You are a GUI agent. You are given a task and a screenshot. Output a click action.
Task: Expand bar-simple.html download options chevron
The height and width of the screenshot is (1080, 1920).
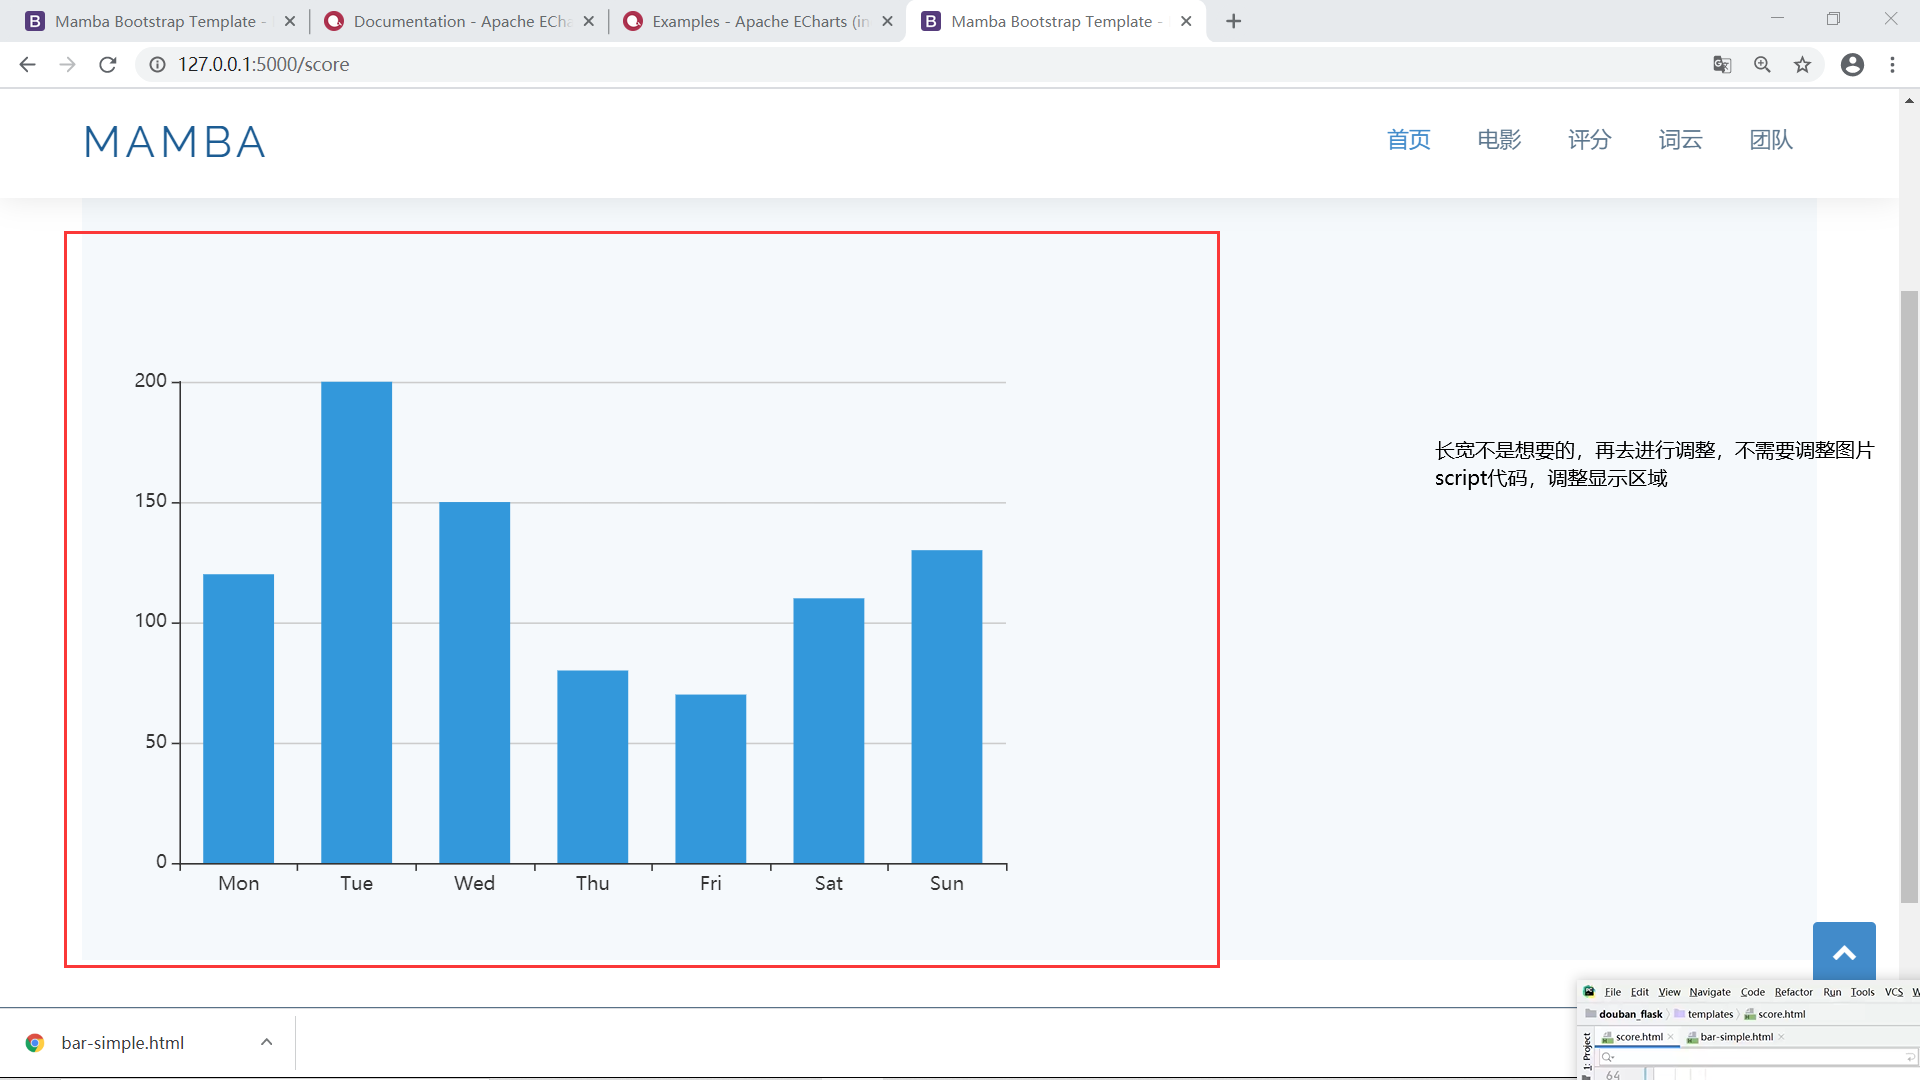click(x=267, y=1042)
